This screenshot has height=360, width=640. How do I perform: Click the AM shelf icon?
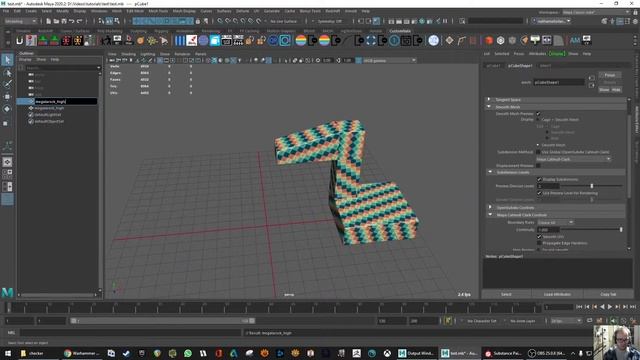click(575, 40)
